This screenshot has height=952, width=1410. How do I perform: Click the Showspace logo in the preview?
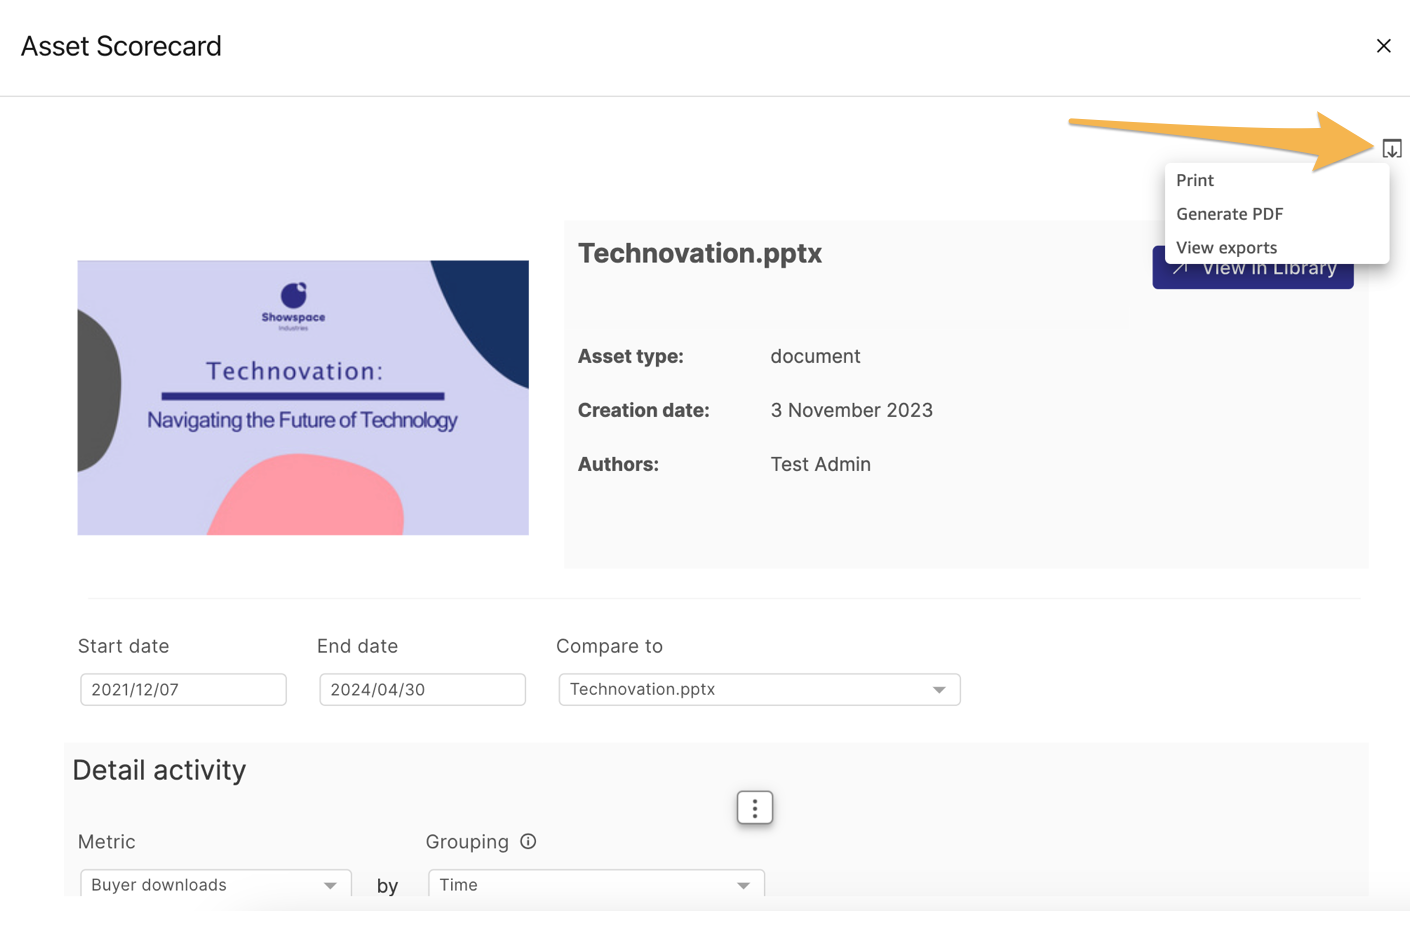coord(293,303)
